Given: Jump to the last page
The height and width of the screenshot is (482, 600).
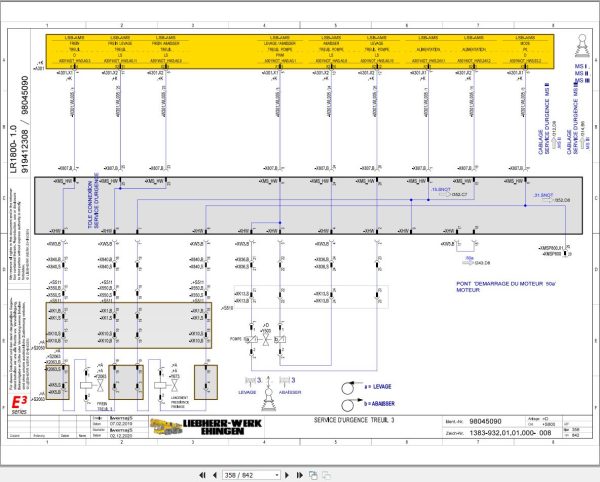Looking at the screenshot, I should pyautogui.click(x=300, y=475).
